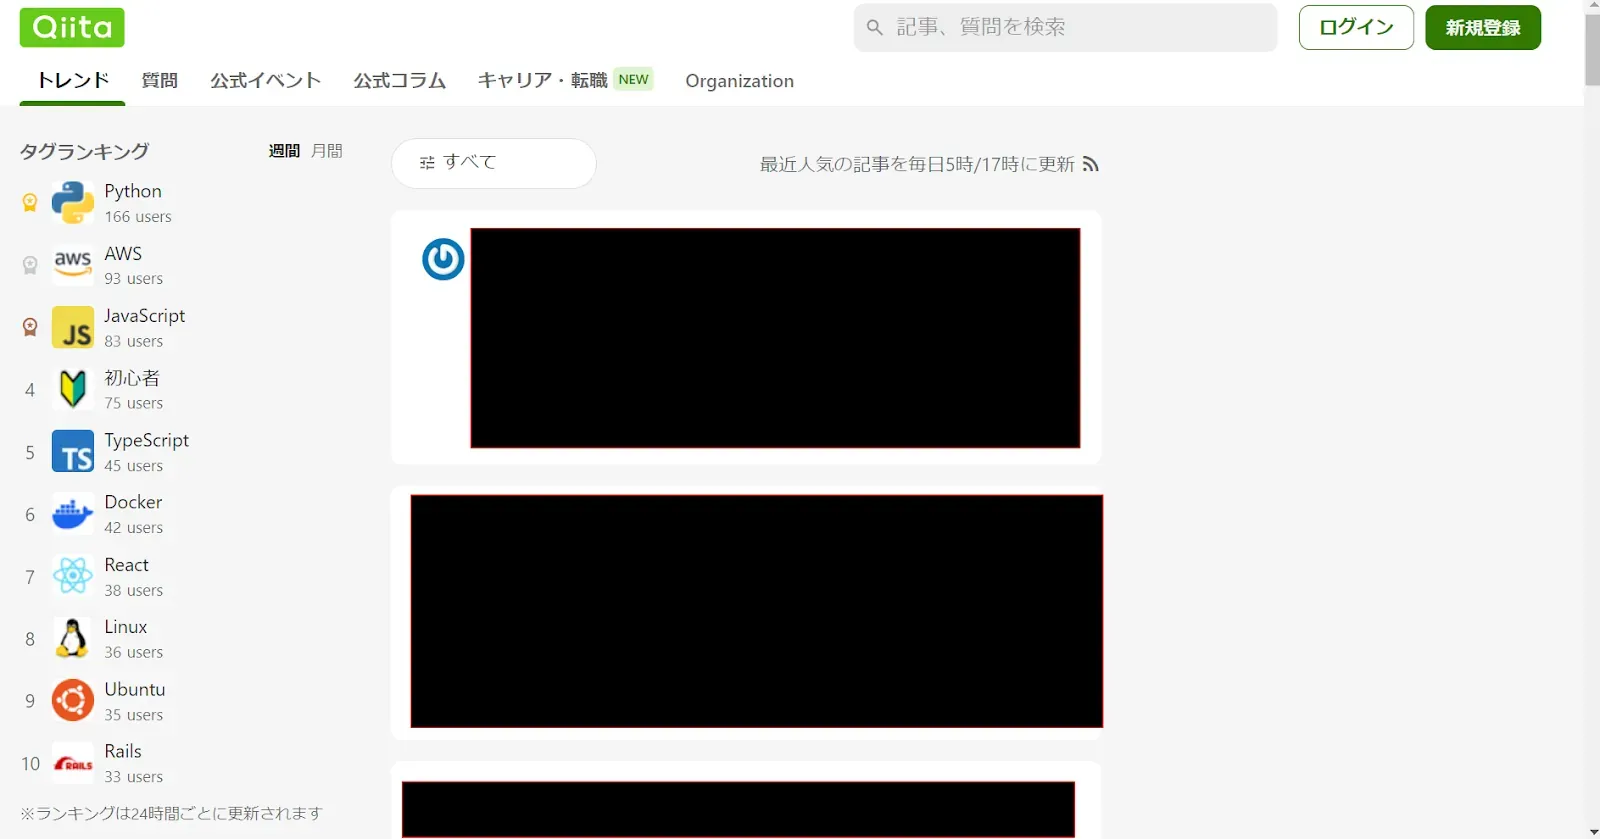
Task: Switch tag ranking to 週間
Action: click(x=284, y=151)
